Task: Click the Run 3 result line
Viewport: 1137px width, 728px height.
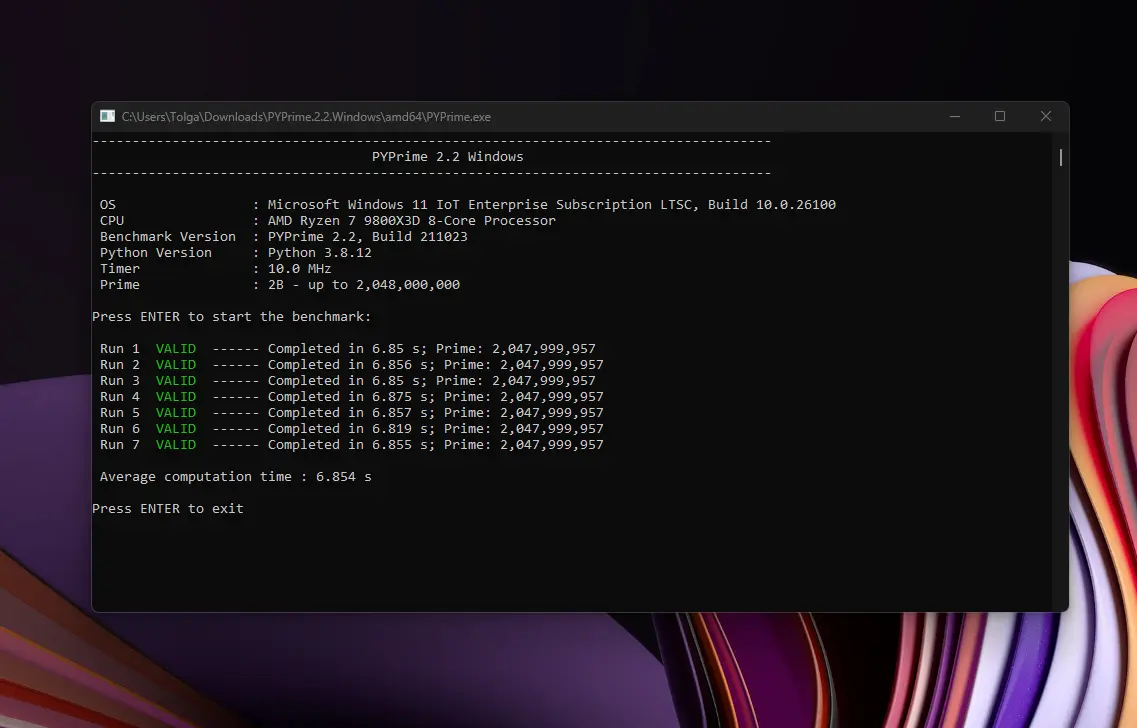Action: (347, 381)
